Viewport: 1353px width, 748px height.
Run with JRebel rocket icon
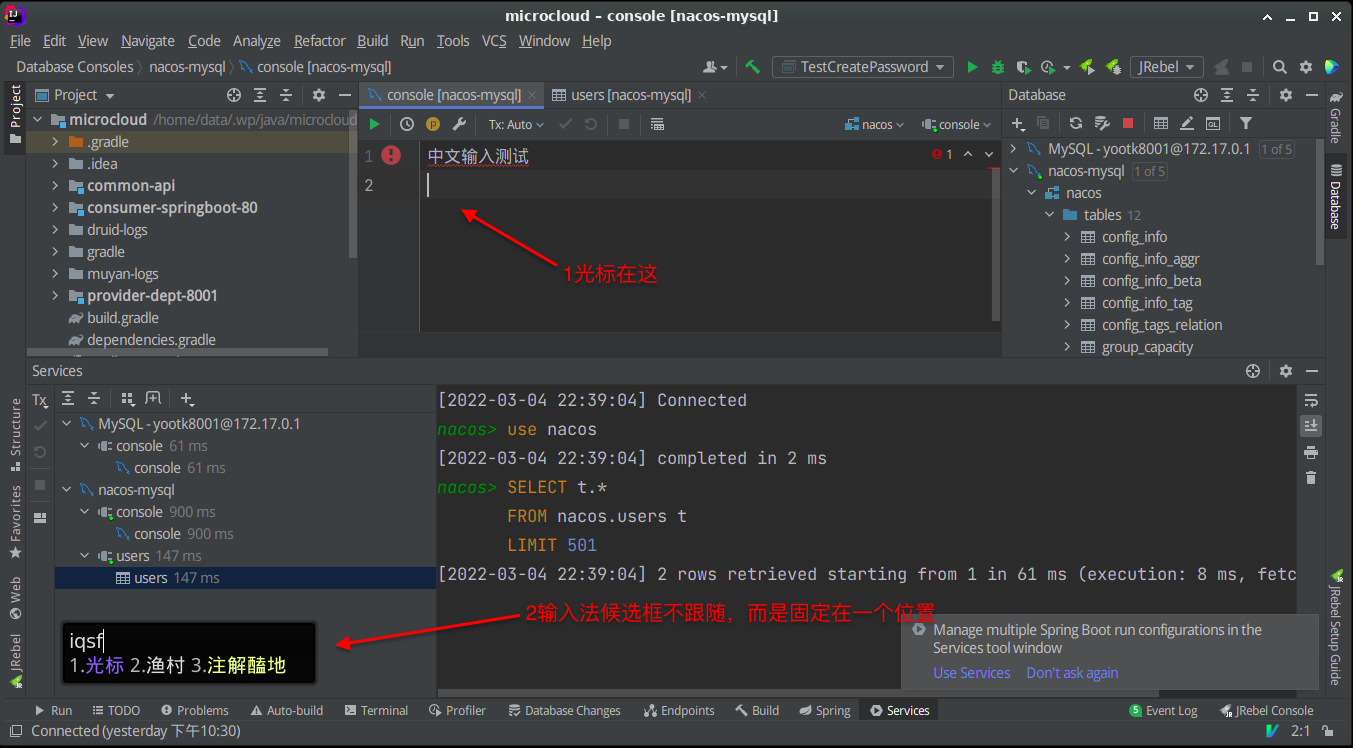(x=1089, y=67)
